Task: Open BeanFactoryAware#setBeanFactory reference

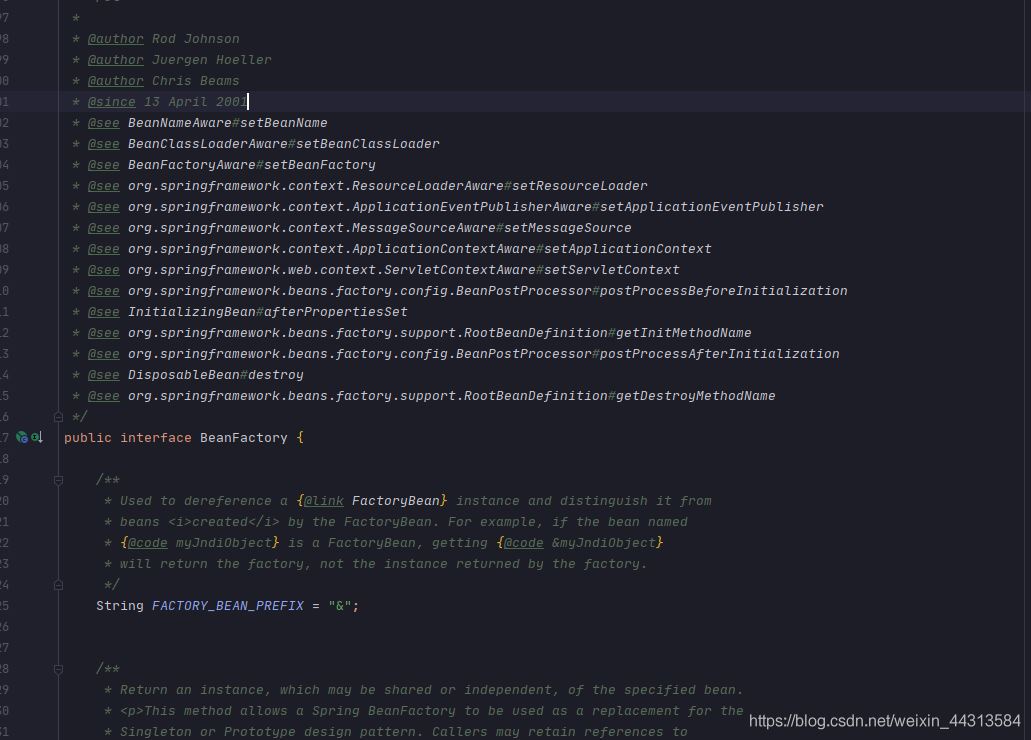Action: (252, 165)
